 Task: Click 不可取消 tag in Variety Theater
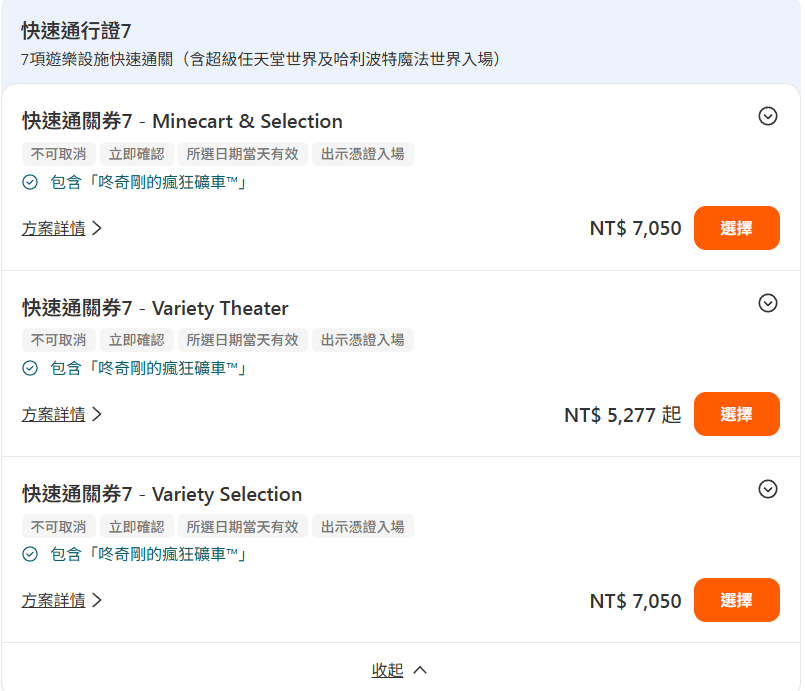[x=59, y=340]
